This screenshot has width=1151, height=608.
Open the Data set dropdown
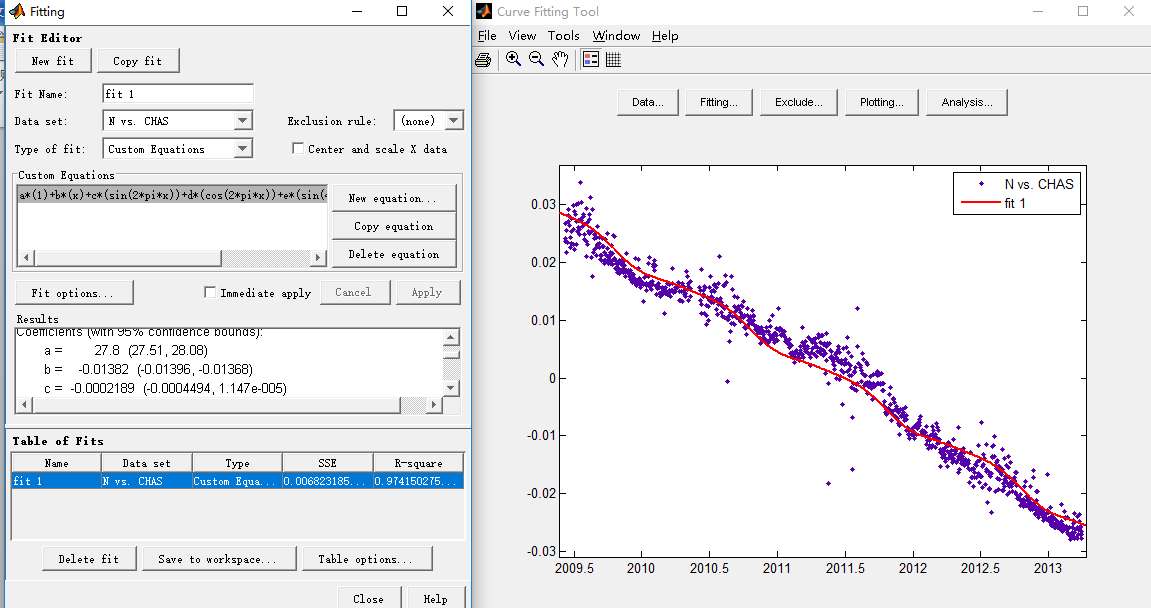[243, 121]
